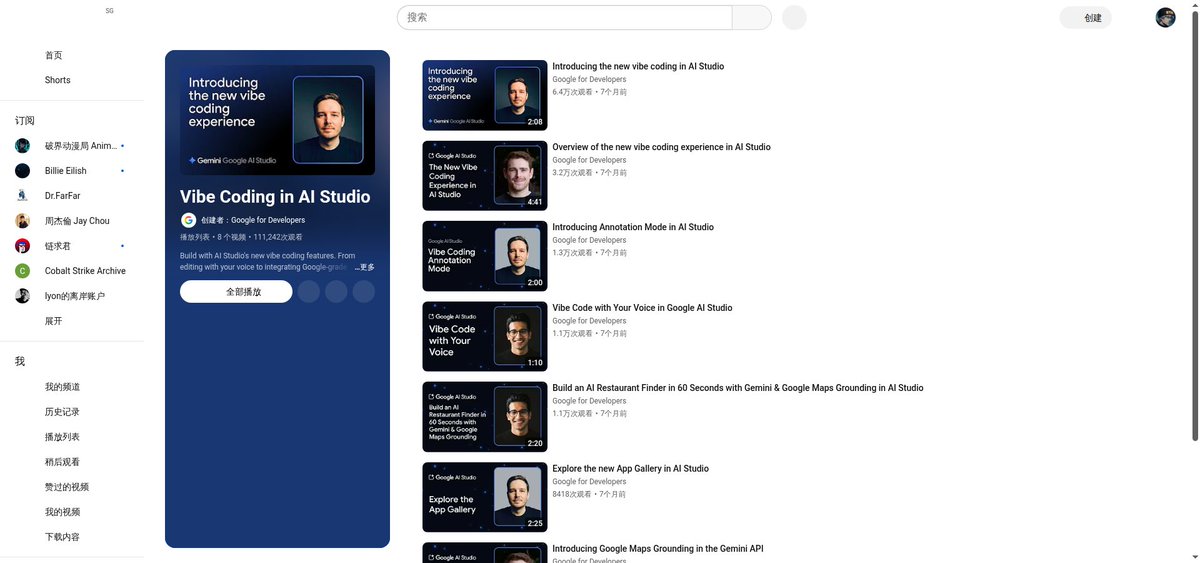Open 我的视频 in sidebar
The image size is (1200, 563).
[62, 512]
